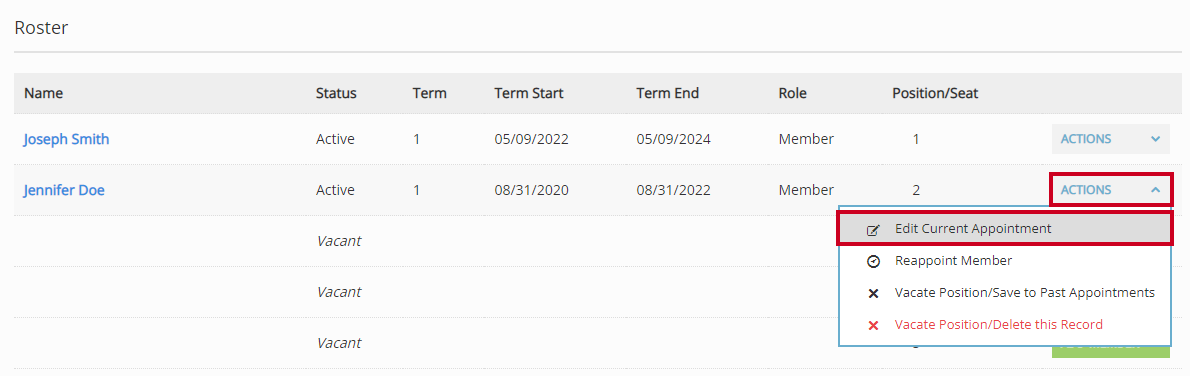Open the Actions dropdown for Joseph Smith

click(x=1110, y=139)
